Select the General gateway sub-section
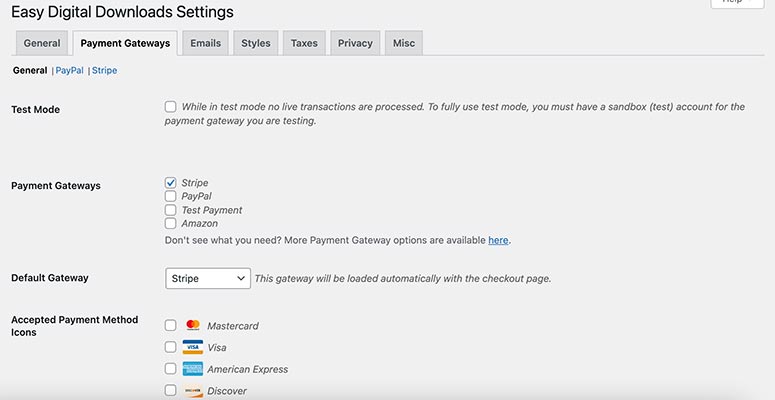 pyautogui.click(x=30, y=70)
